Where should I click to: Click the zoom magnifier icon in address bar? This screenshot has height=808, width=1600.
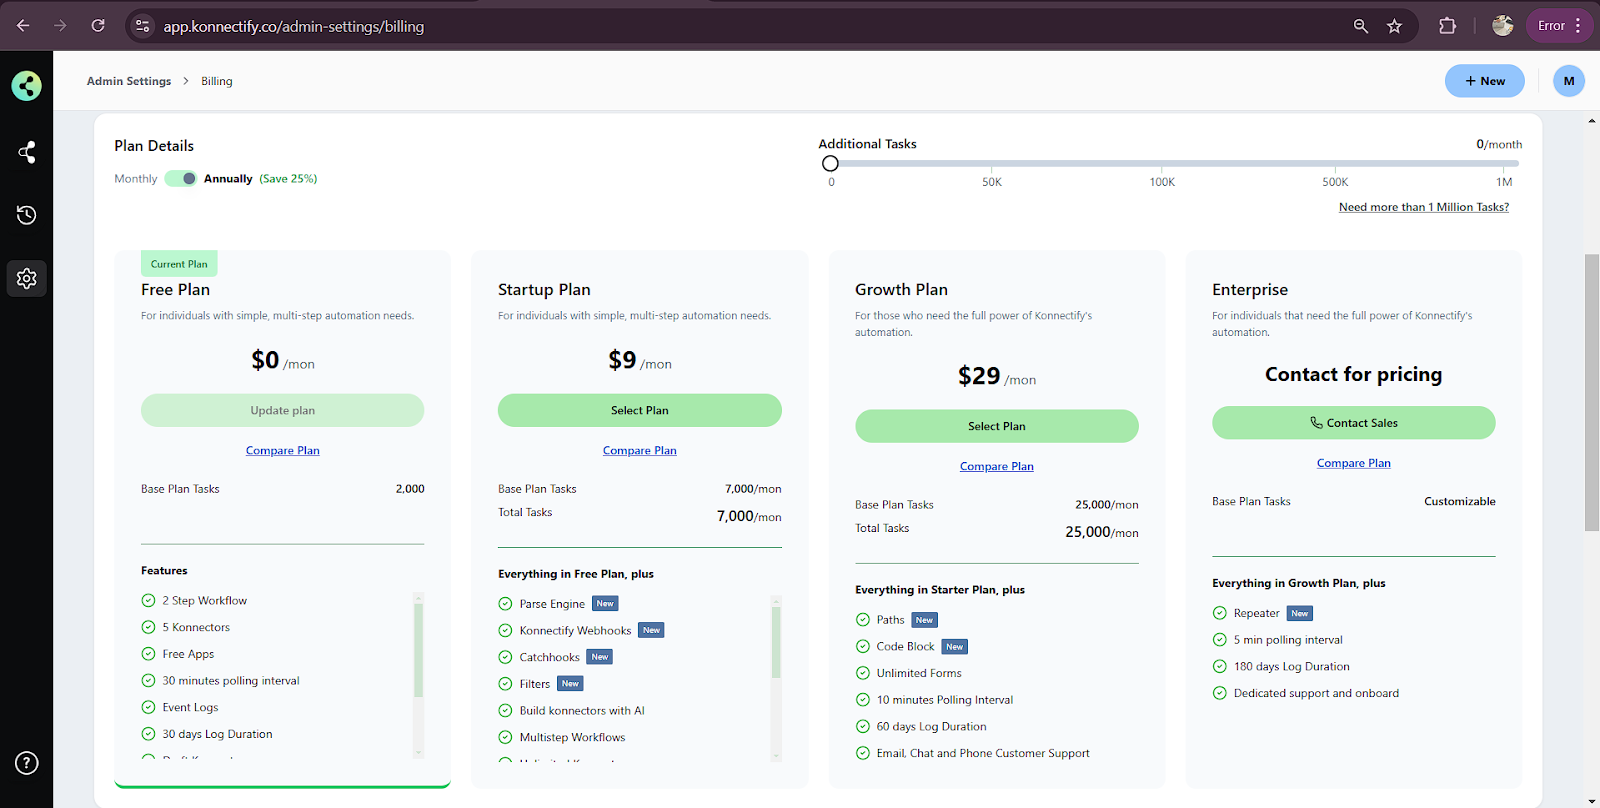(1361, 26)
